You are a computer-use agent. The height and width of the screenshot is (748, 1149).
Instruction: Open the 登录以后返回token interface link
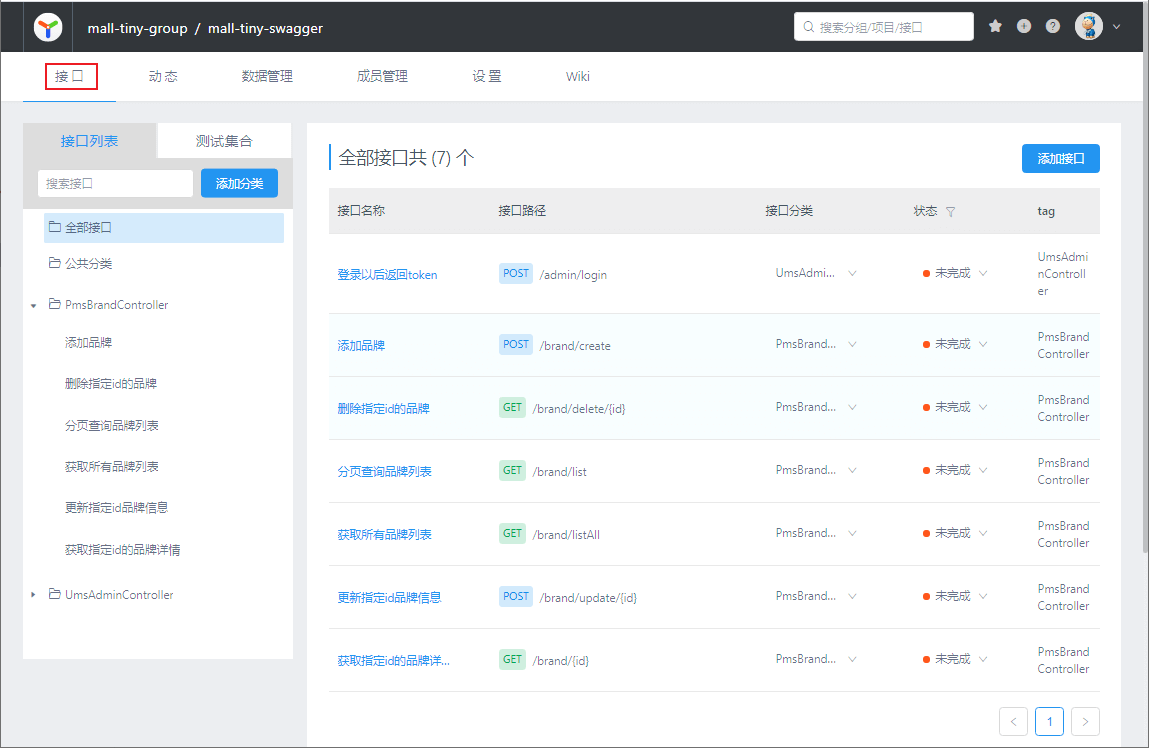click(x=387, y=275)
